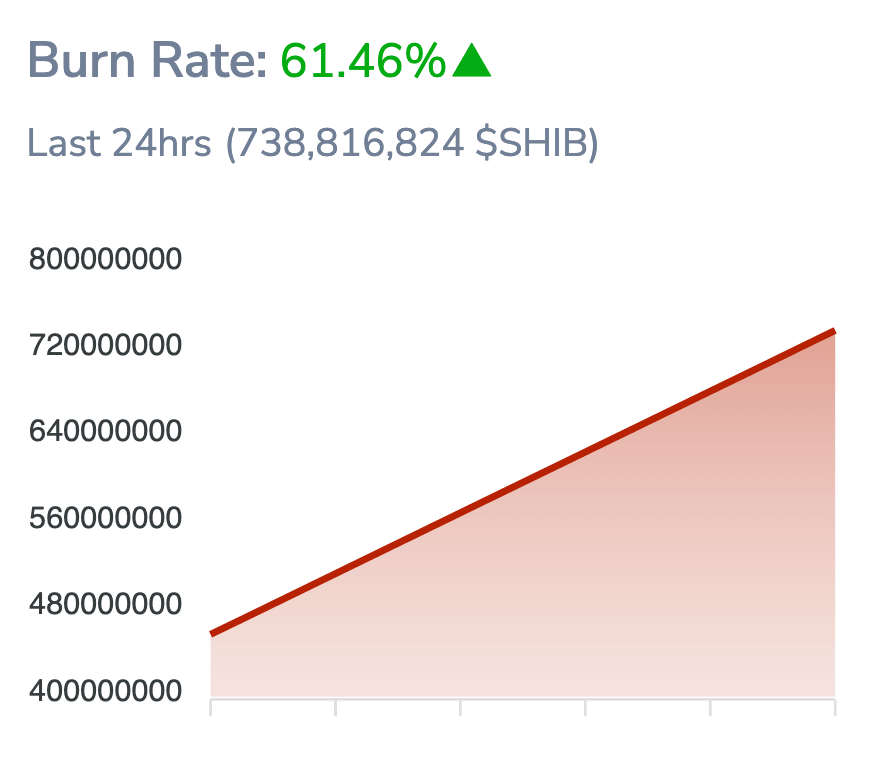Click the last x-axis tick mark
872x762 pixels.
tap(836, 708)
